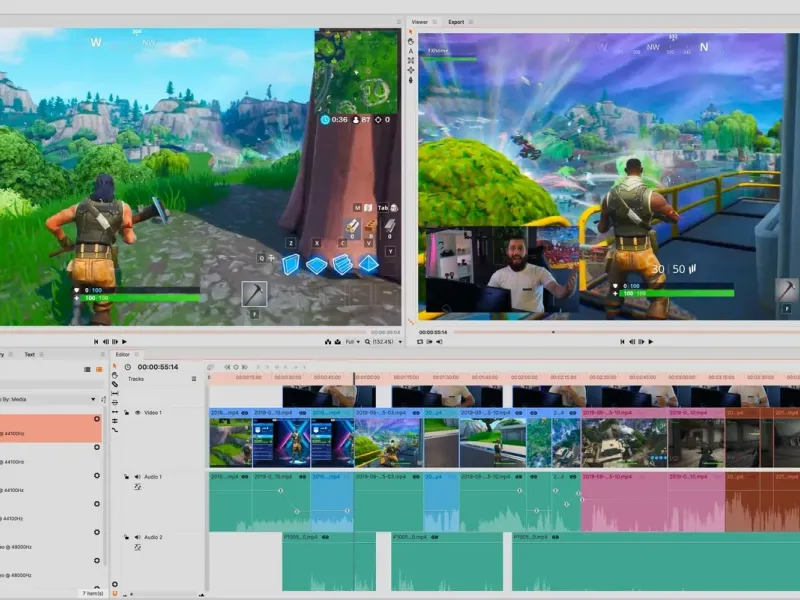Image resolution: width=800 pixels, height=600 pixels.
Task: Select the hand pan tool in the Viewer toolbar
Action: (411, 41)
